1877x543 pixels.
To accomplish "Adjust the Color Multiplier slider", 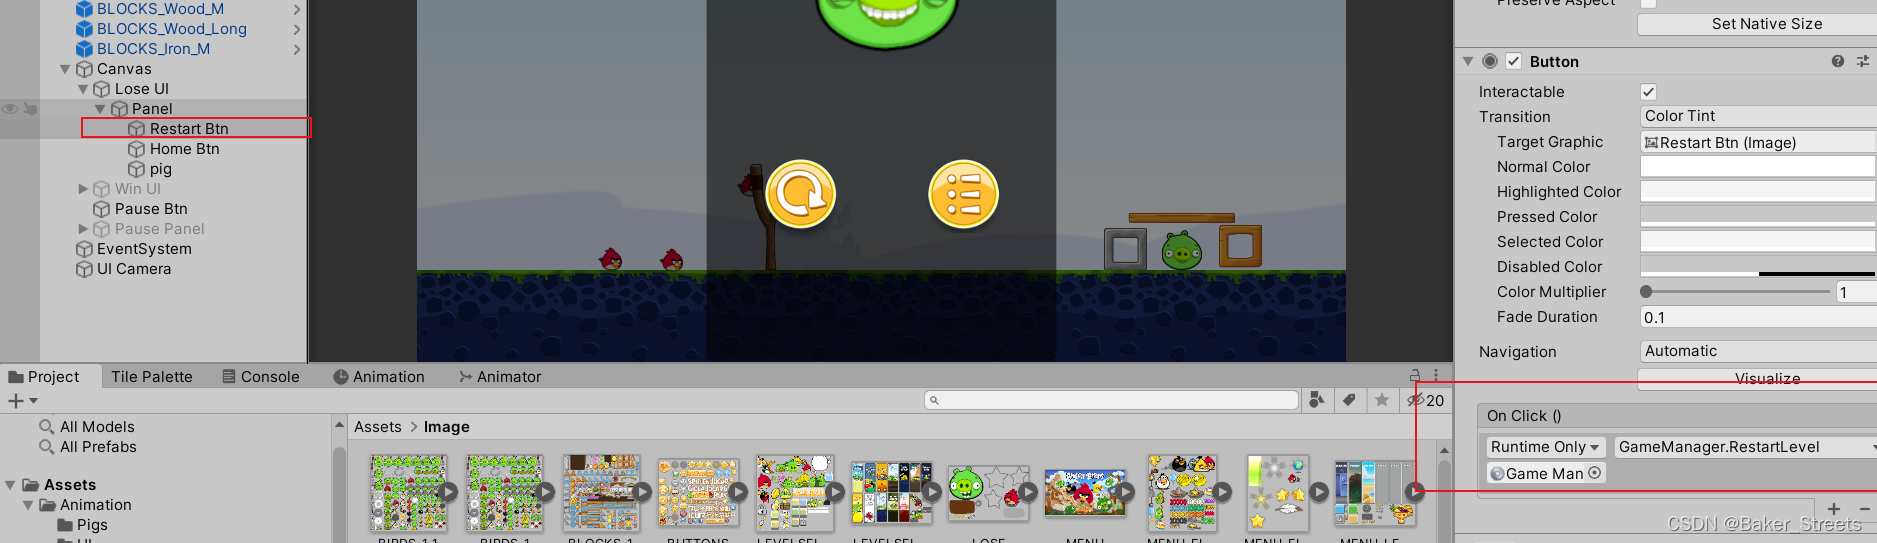I will click(1737, 292).
